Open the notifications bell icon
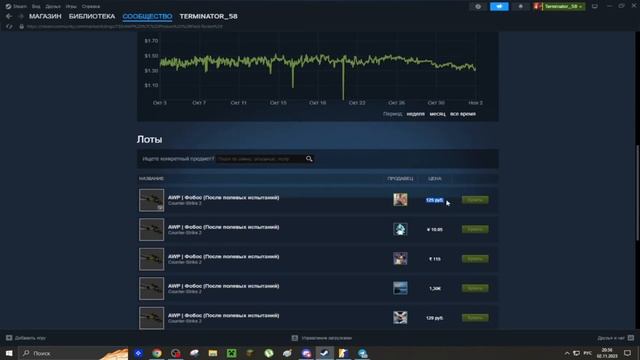 (520, 7)
